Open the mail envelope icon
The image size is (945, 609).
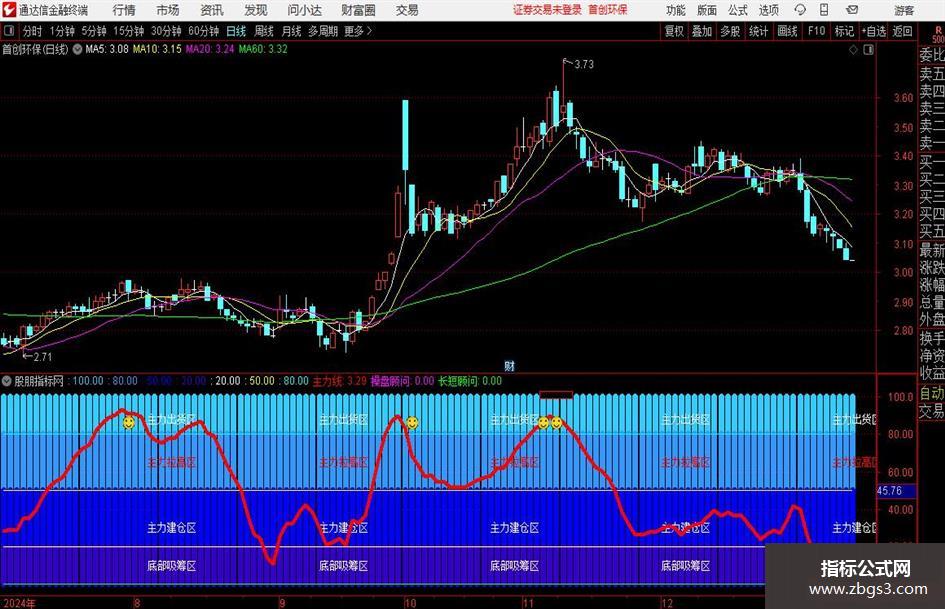coord(852,10)
